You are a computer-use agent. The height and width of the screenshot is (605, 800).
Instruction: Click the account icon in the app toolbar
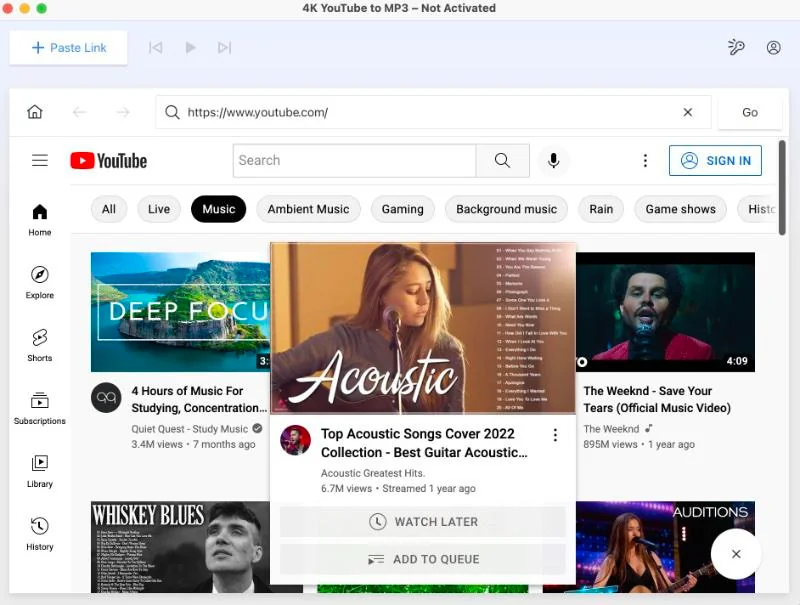coord(774,47)
